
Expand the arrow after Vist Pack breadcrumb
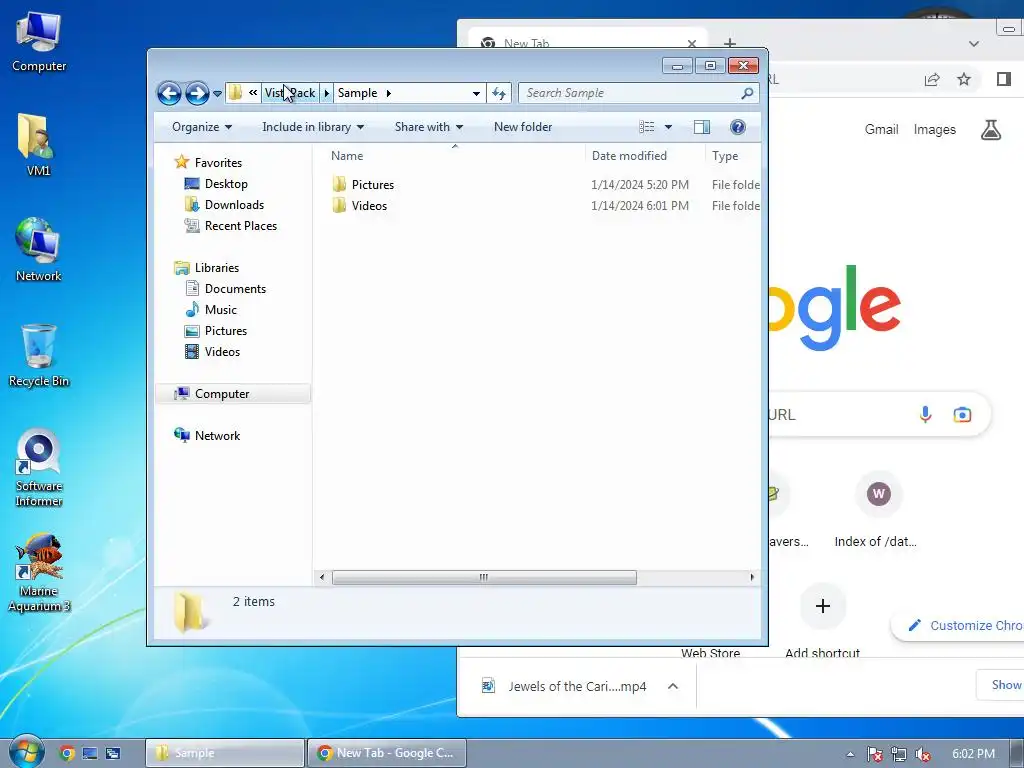(x=327, y=93)
